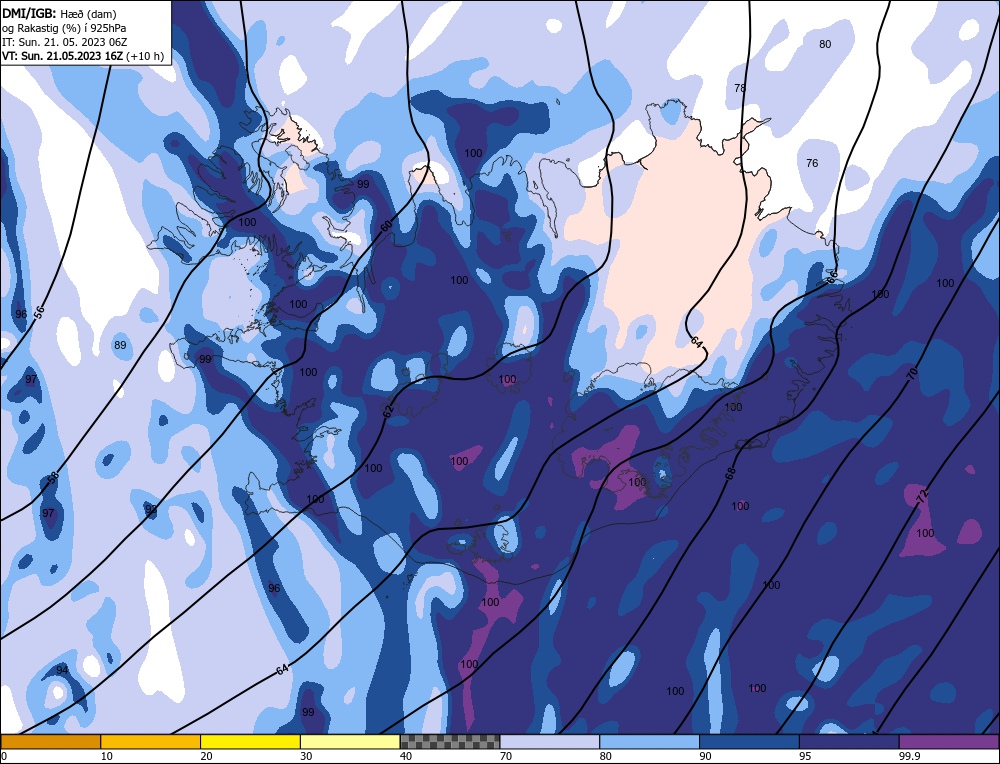Select the purple 99.9+ legend swatch

click(949, 742)
